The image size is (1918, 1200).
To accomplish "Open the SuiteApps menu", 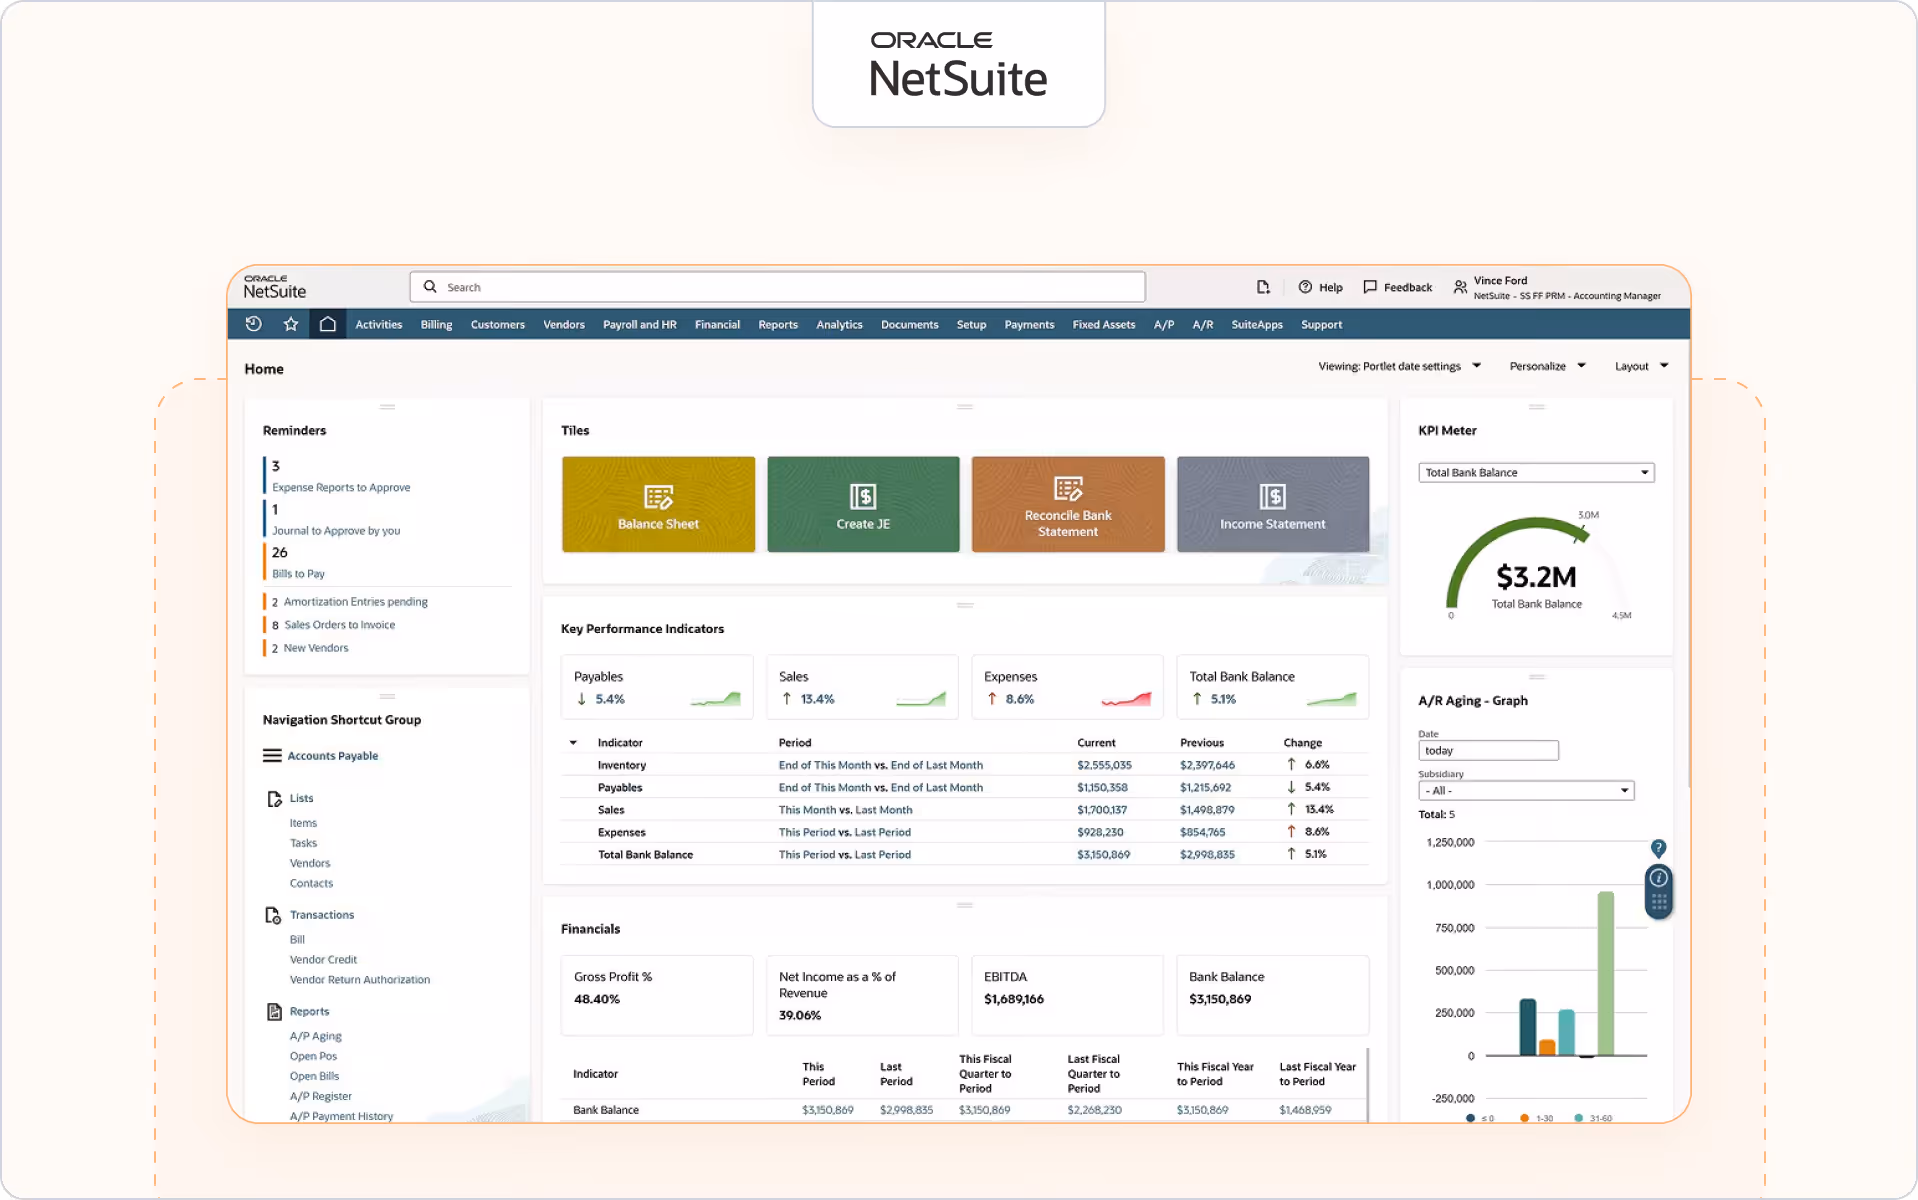I will click(1257, 325).
